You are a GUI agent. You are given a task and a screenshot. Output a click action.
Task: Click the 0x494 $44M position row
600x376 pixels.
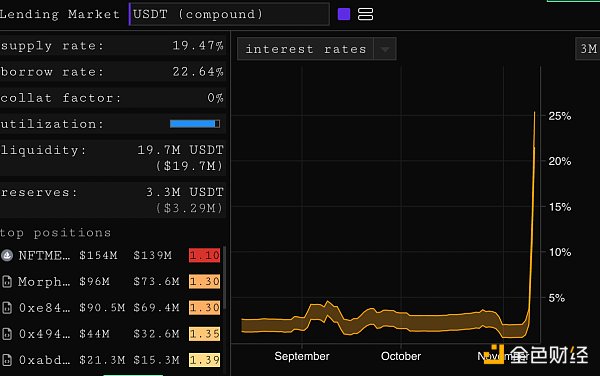coord(111,334)
